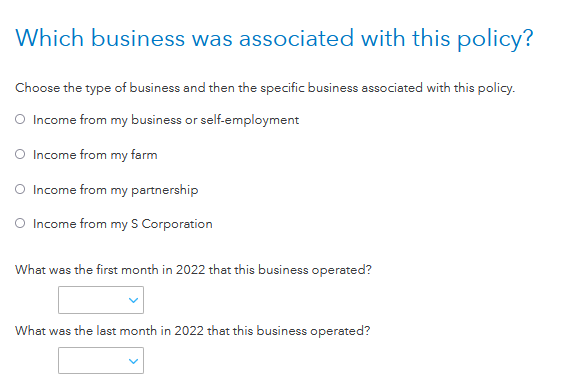The width and height of the screenshot is (574, 385).
Task: Click the "business or self-employment" label text
Action: tap(215, 120)
